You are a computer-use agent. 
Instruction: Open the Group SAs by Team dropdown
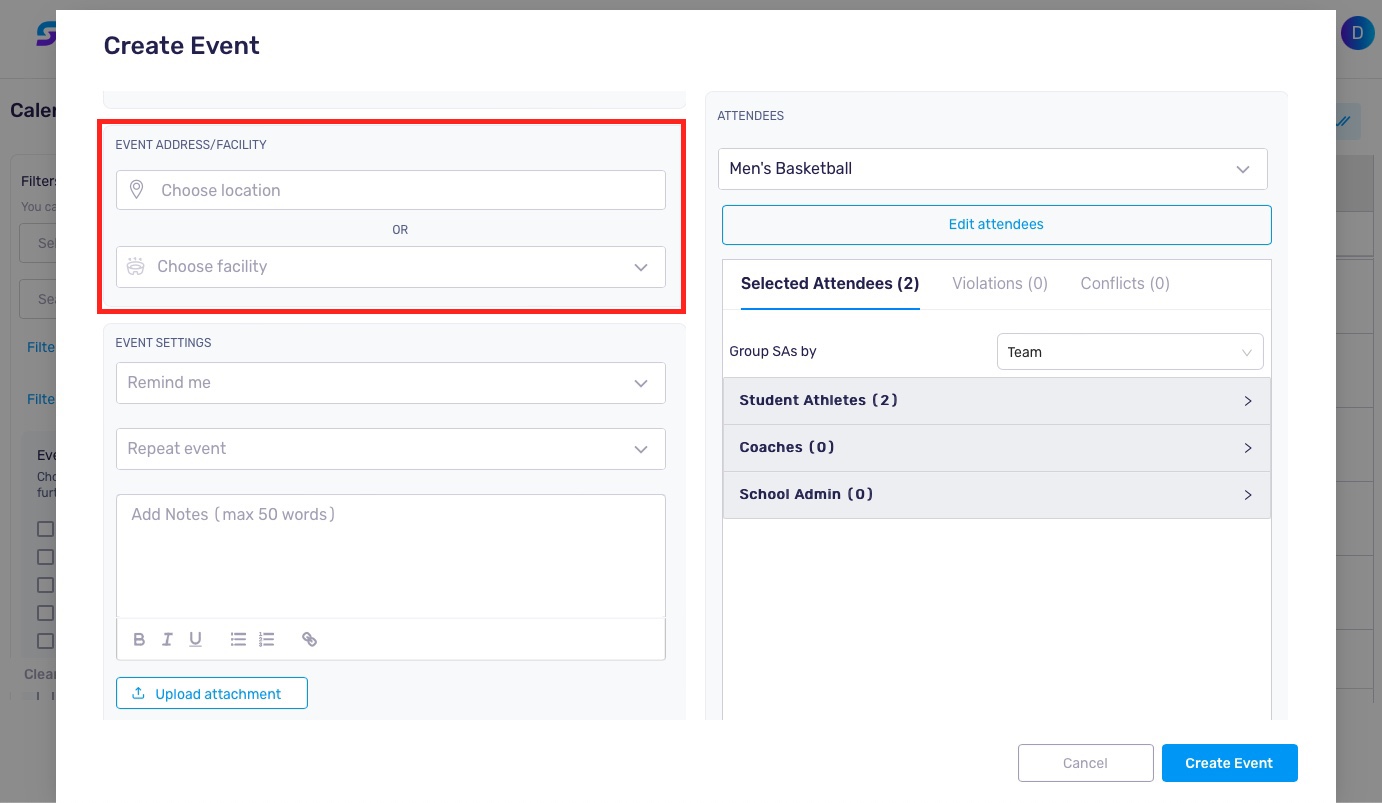[x=1130, y=352]
